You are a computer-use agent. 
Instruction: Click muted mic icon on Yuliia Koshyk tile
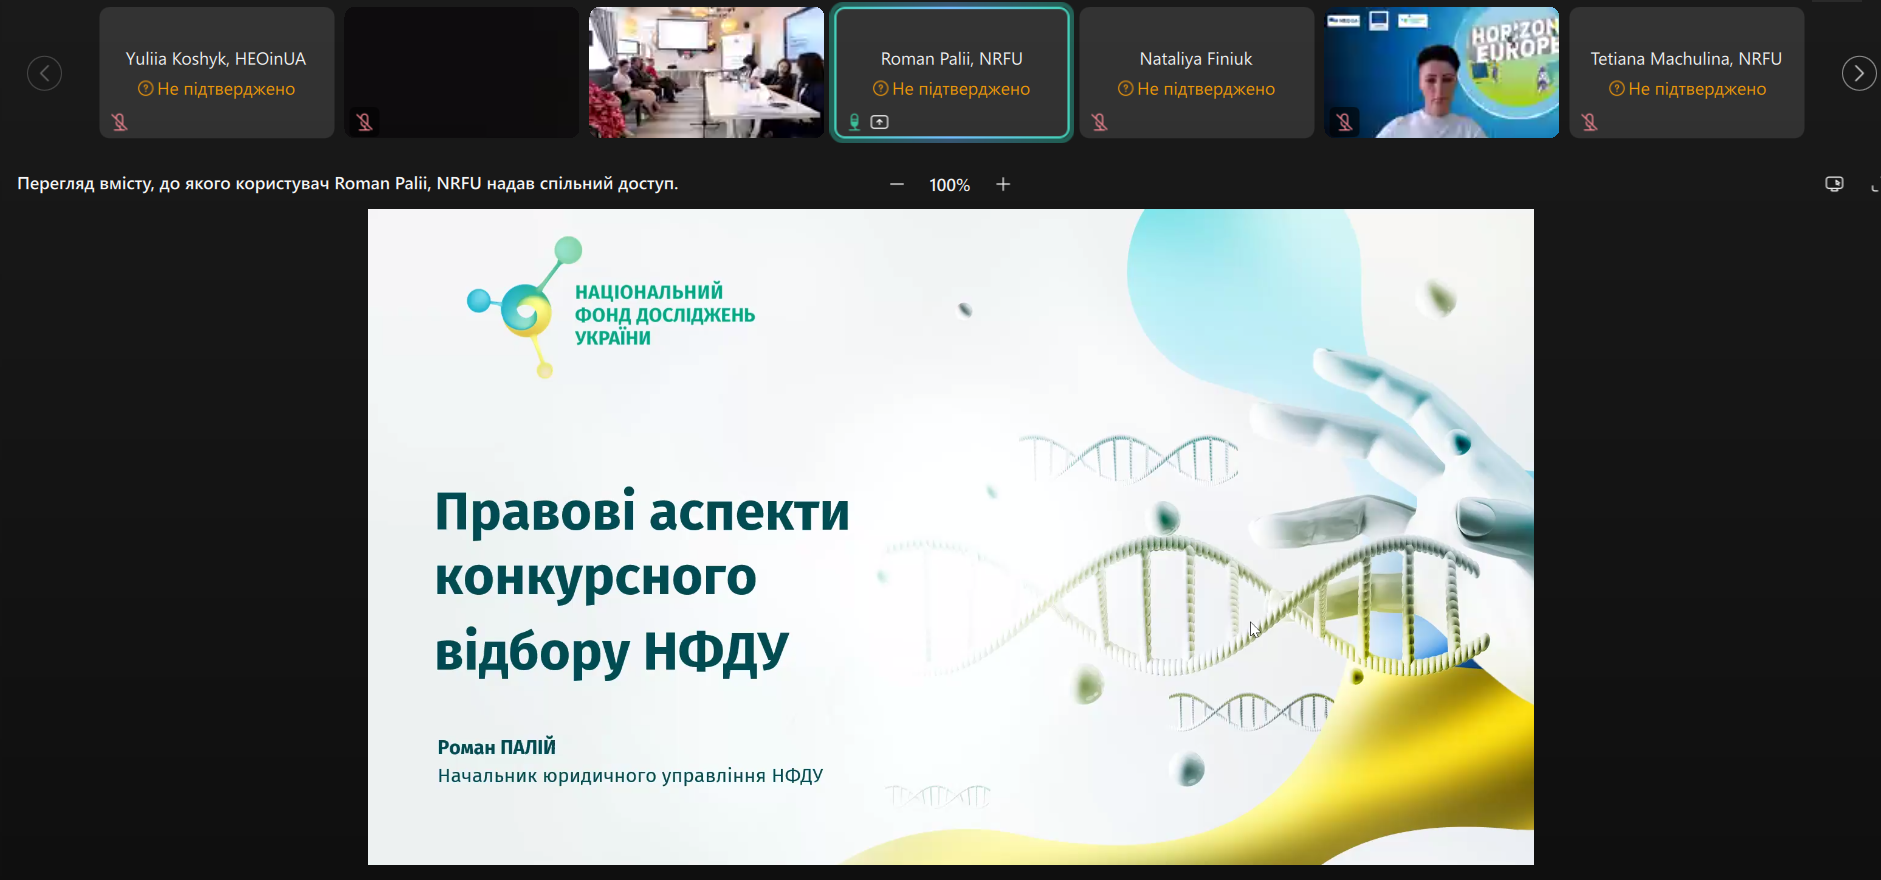coord(120,122)
